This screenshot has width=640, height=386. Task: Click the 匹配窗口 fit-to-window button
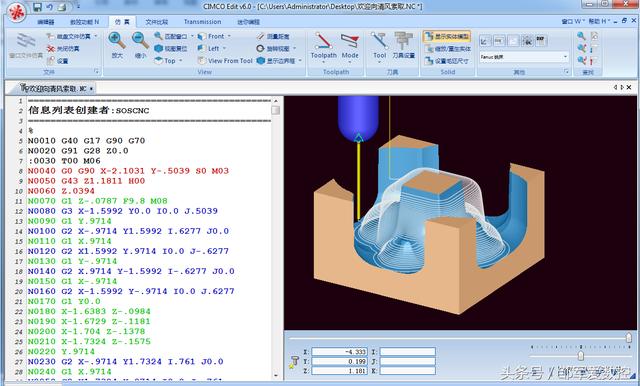[171, 36]
